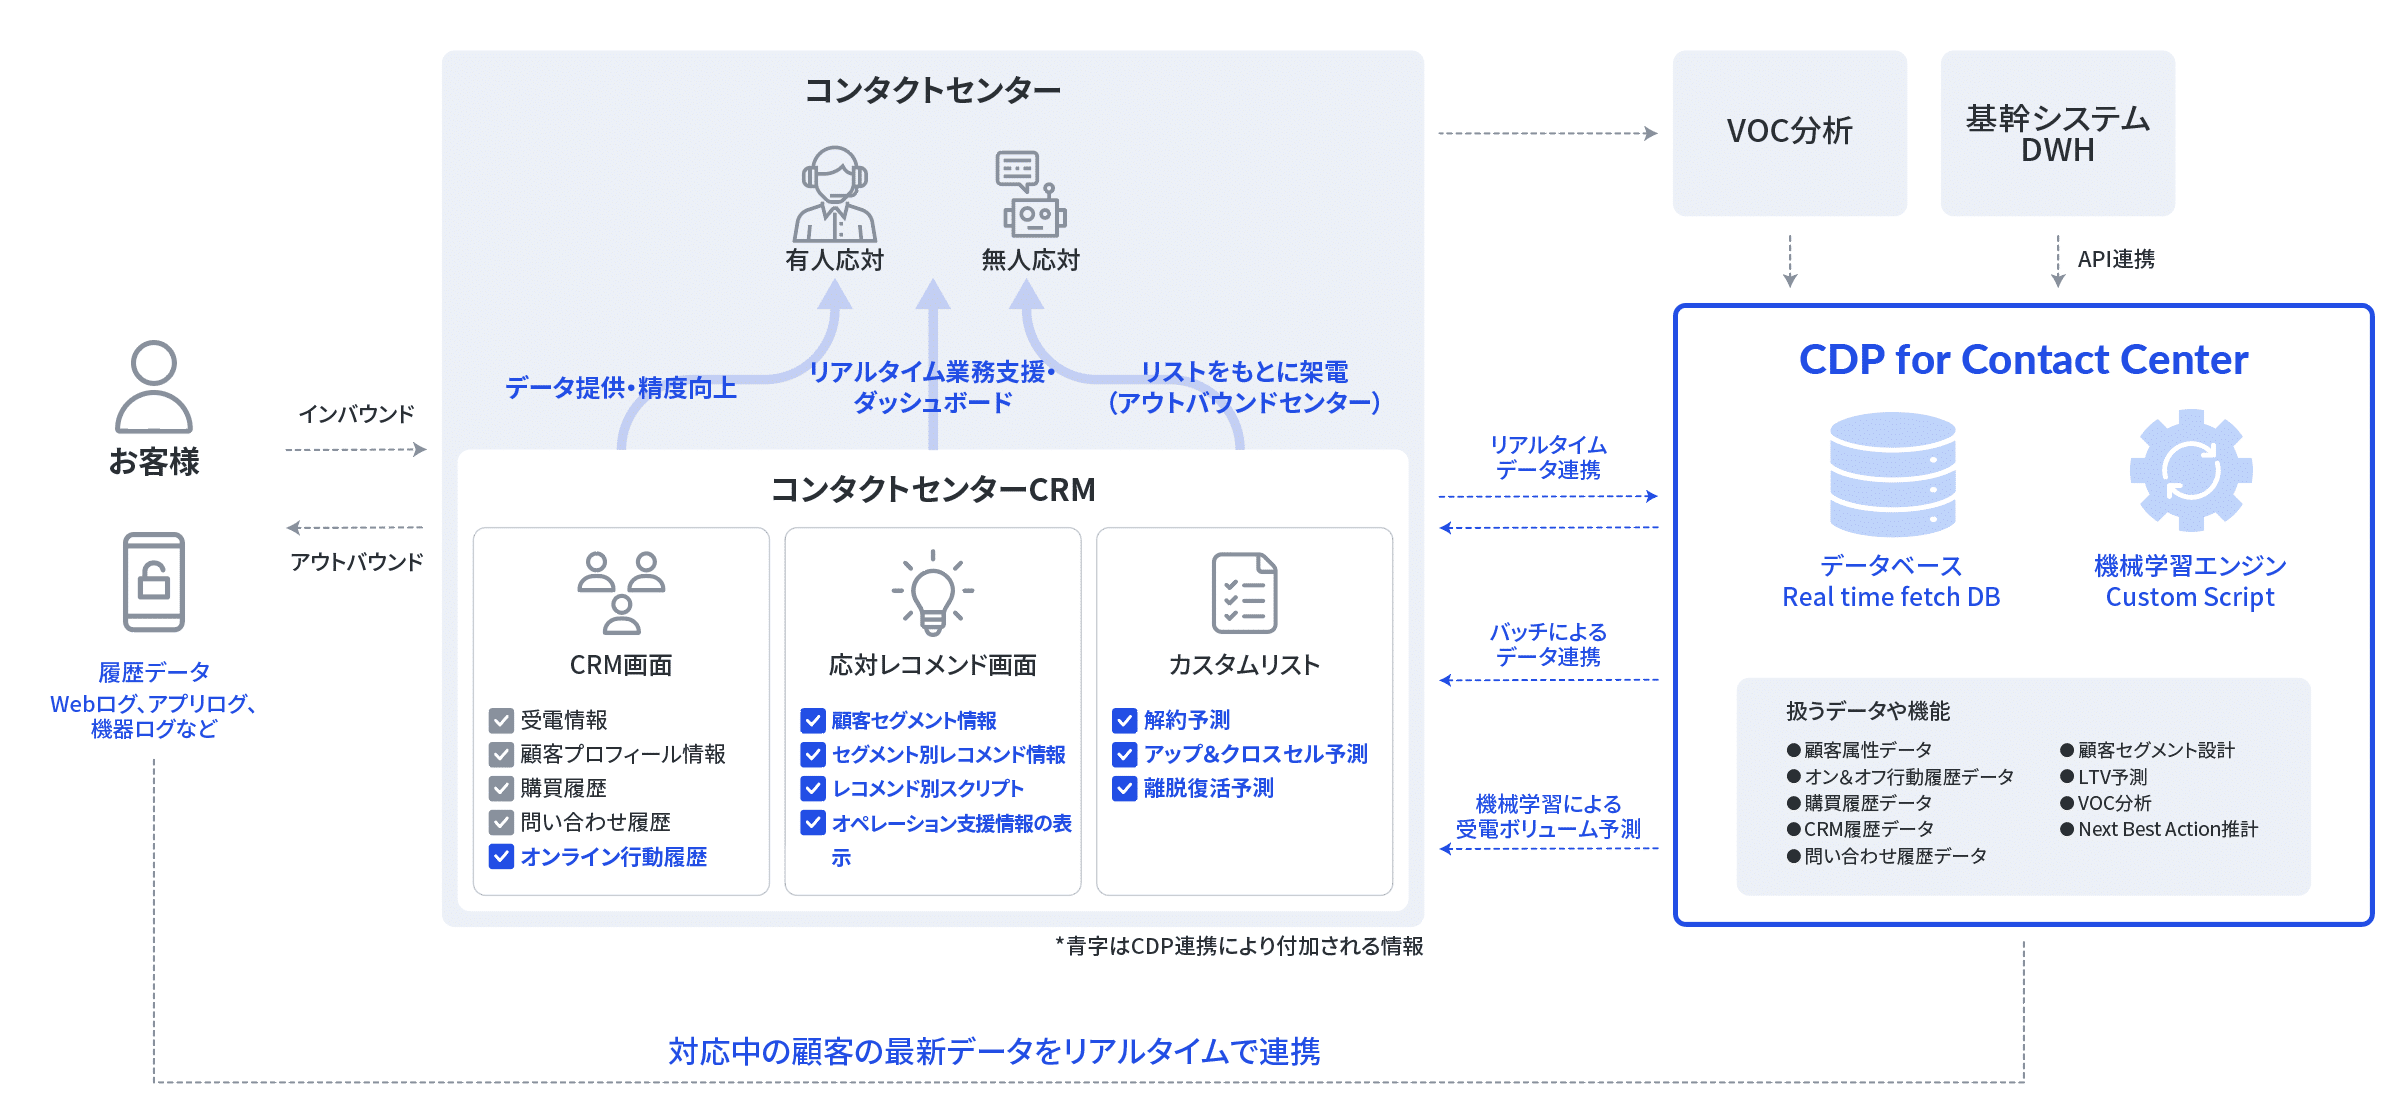The width and height of the screenshot is (2408, 1116).
Task: Toggle the レコメンド別スクリプト checkbox
Action: 813,788
